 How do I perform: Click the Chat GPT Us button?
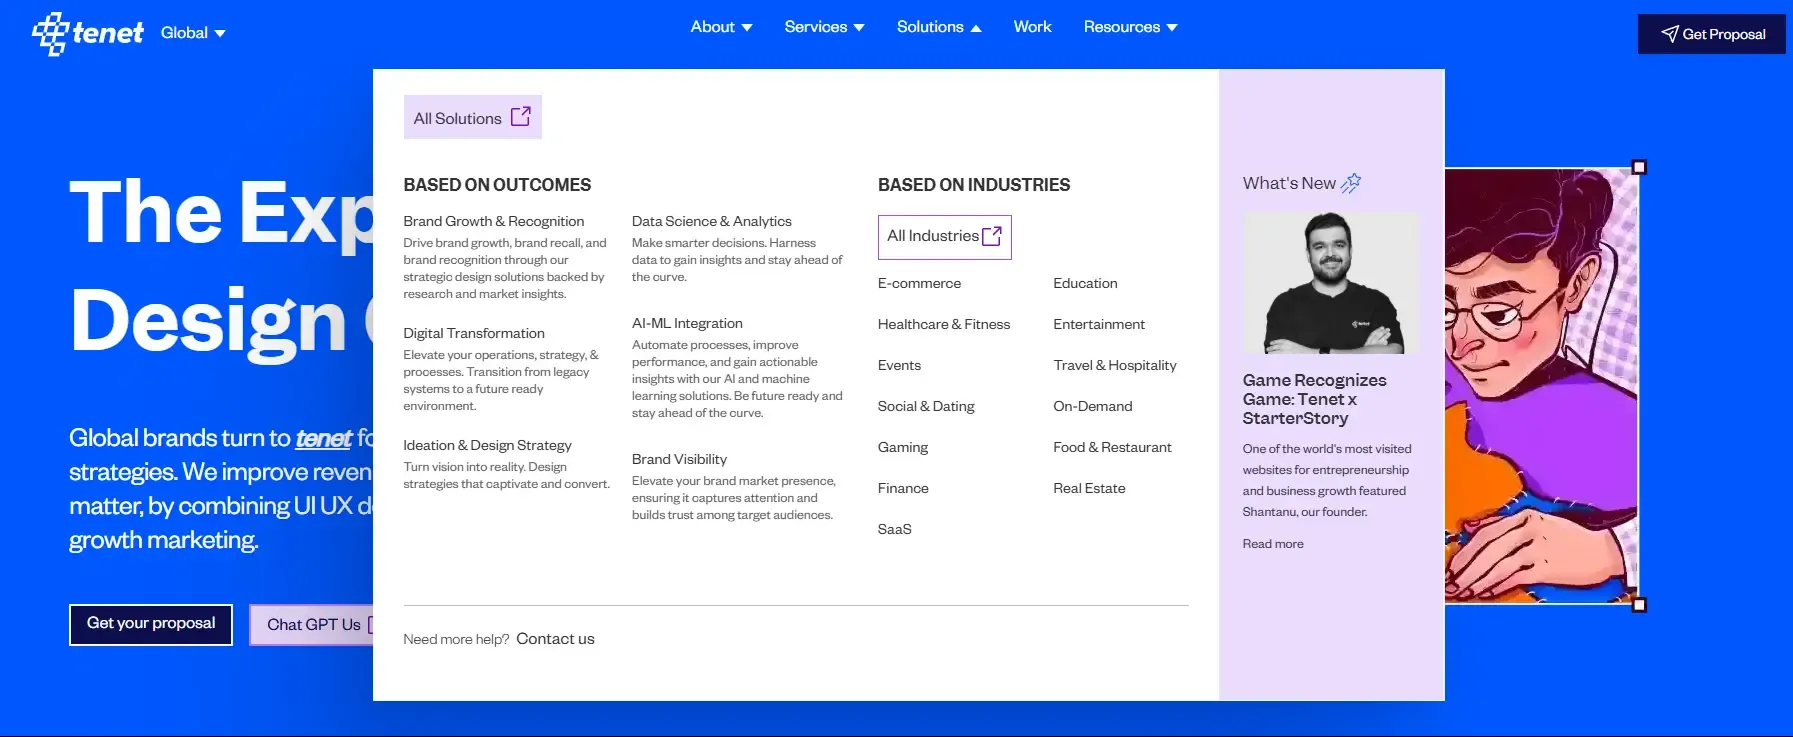pos(312,625)
